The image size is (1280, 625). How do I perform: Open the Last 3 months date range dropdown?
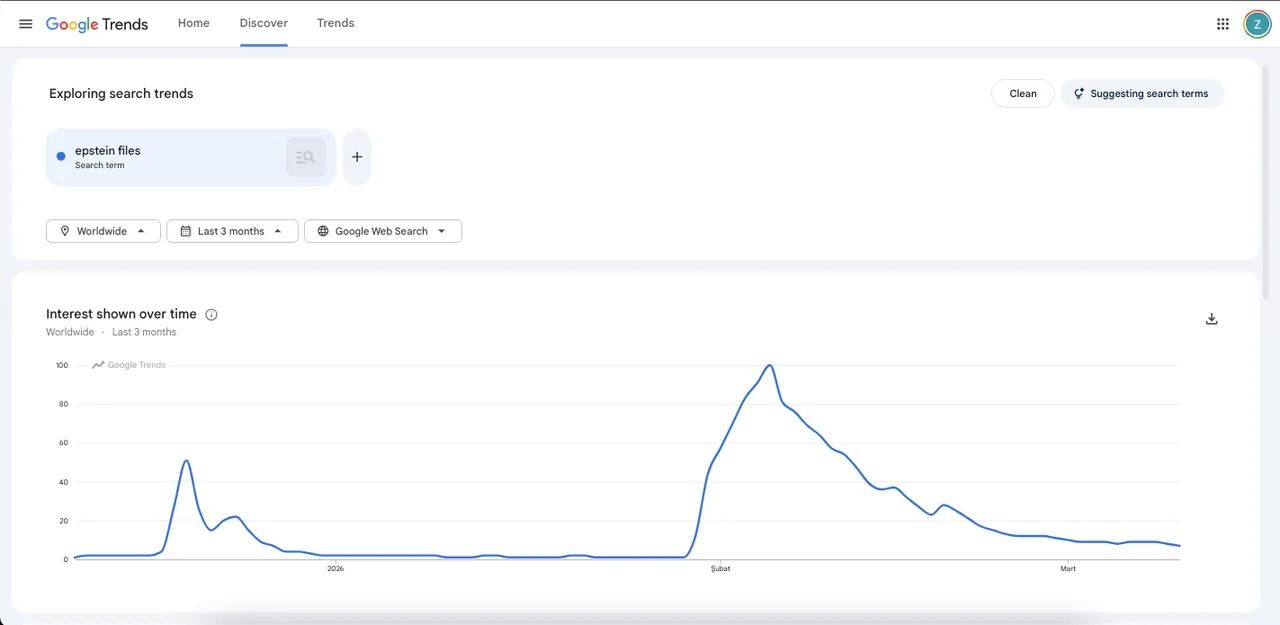coord(232,231)
